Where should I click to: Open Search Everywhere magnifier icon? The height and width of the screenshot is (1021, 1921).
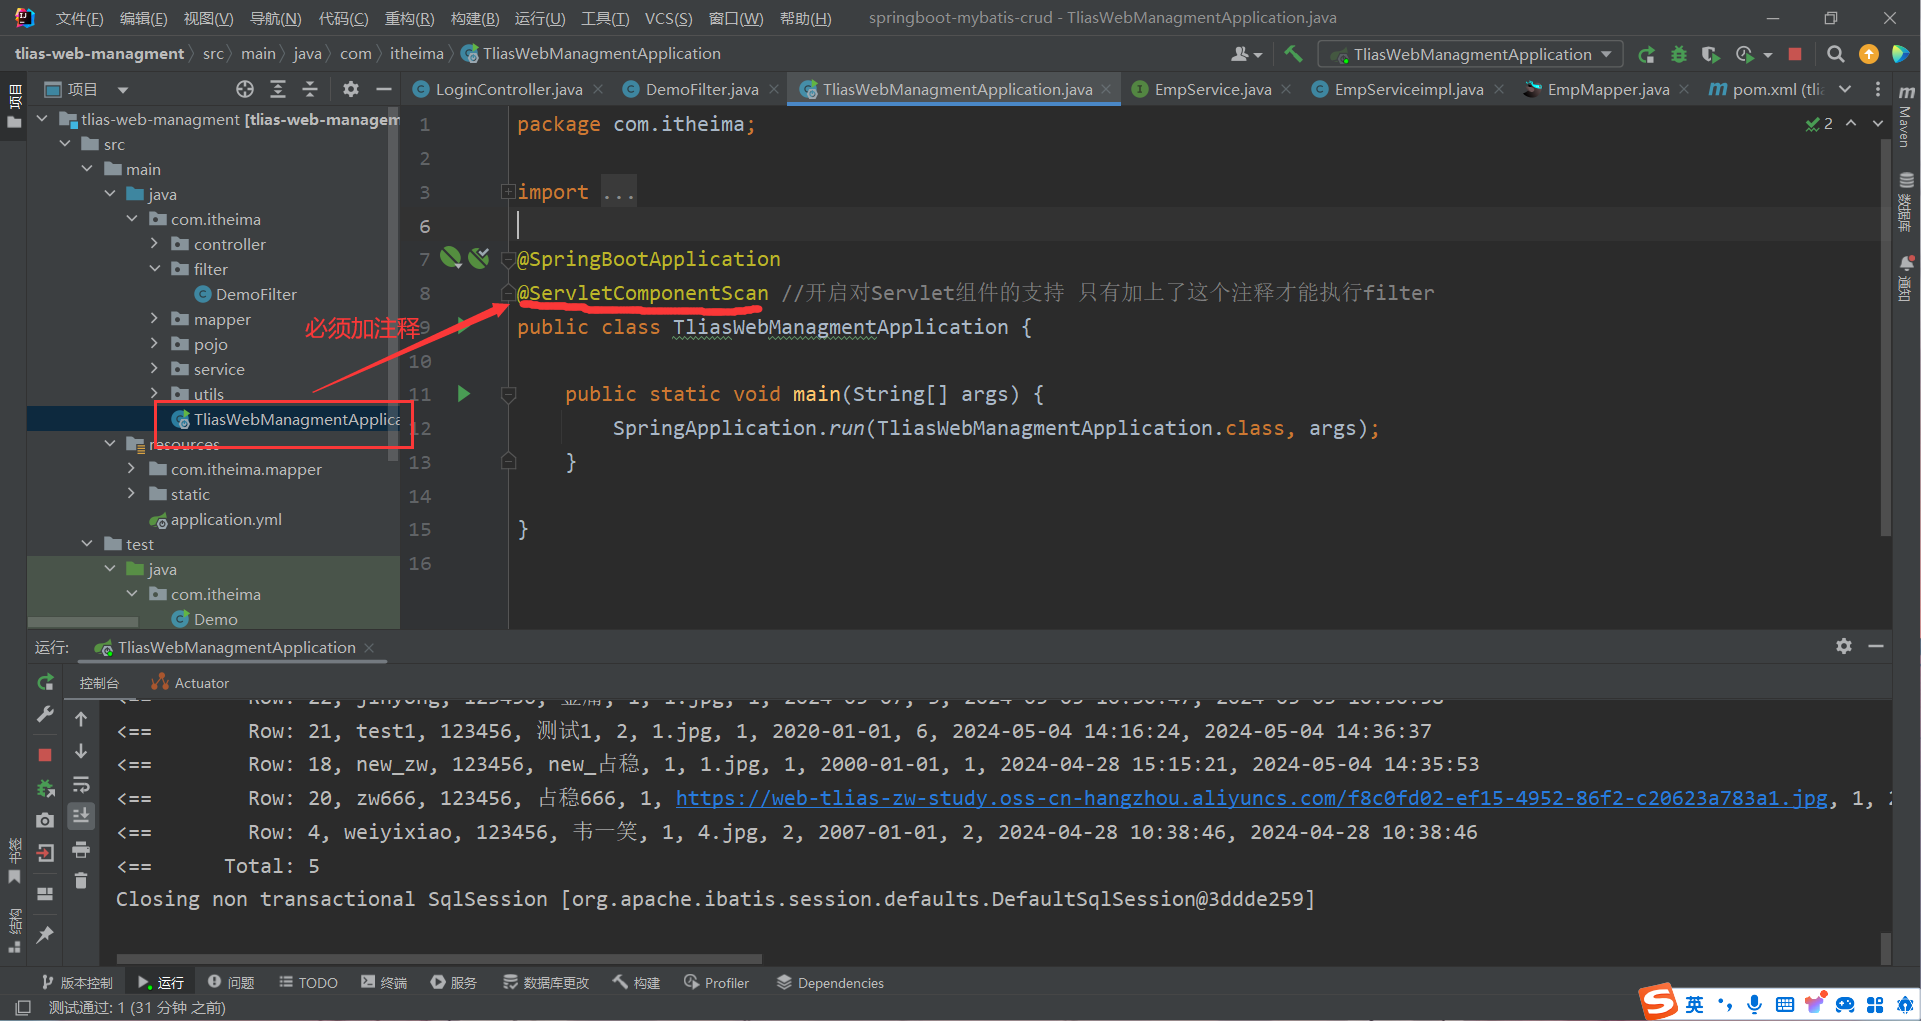coord(1835,54)
